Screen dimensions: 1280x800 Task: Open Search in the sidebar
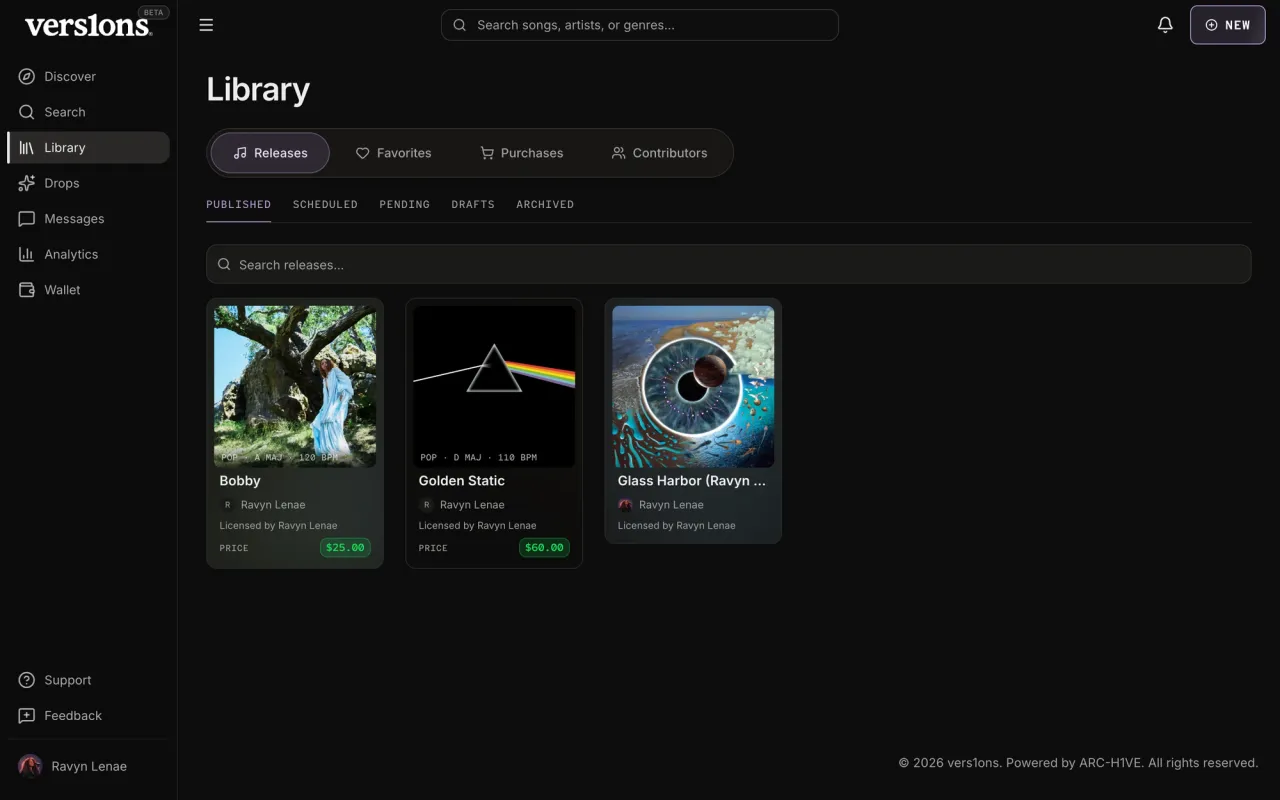point(88,112)
